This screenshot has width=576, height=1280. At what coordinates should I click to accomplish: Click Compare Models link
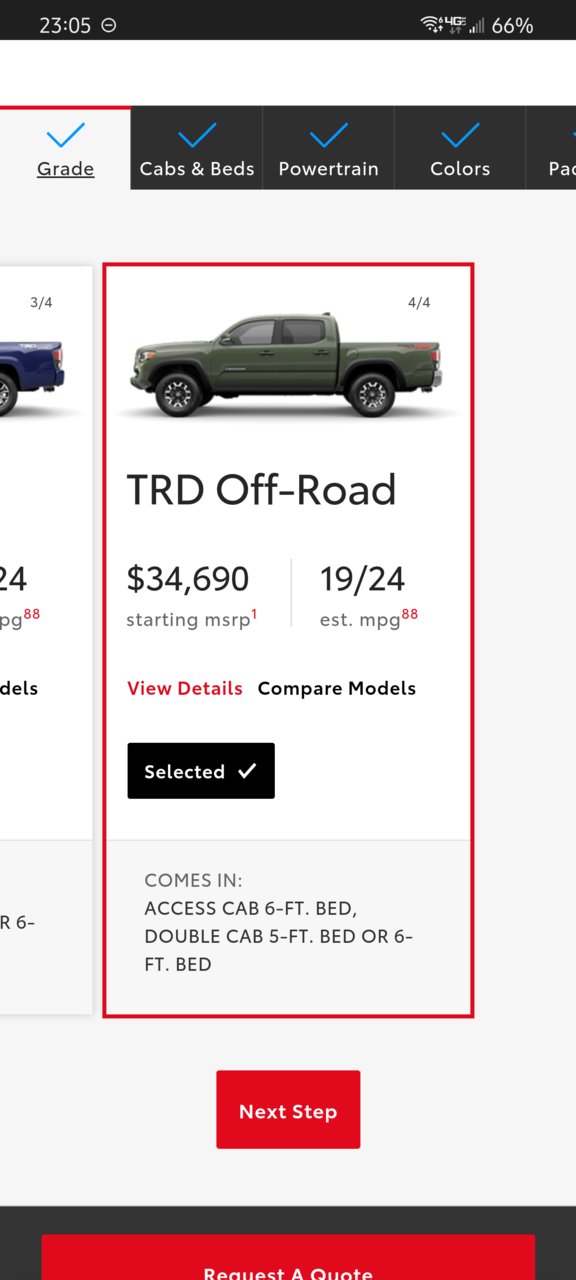(x=337, y=688)
